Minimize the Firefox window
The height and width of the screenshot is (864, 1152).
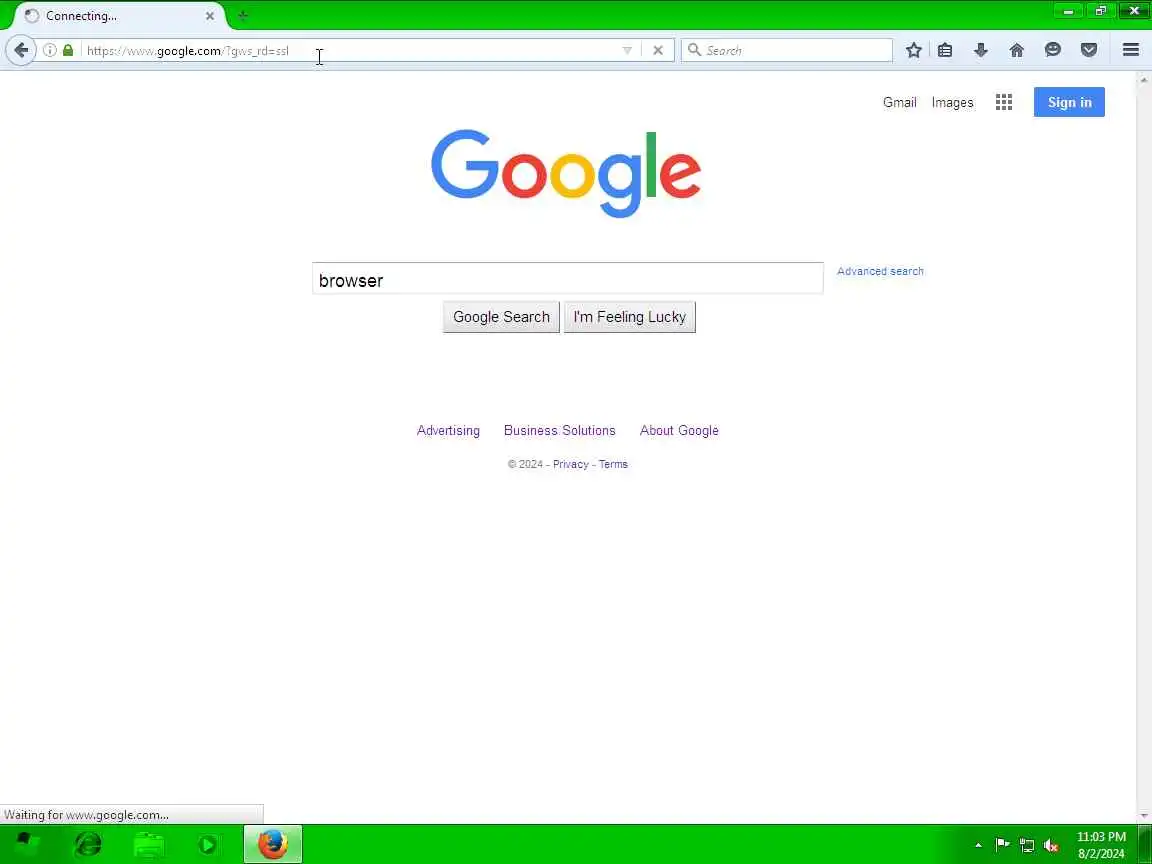(1068, 10)
